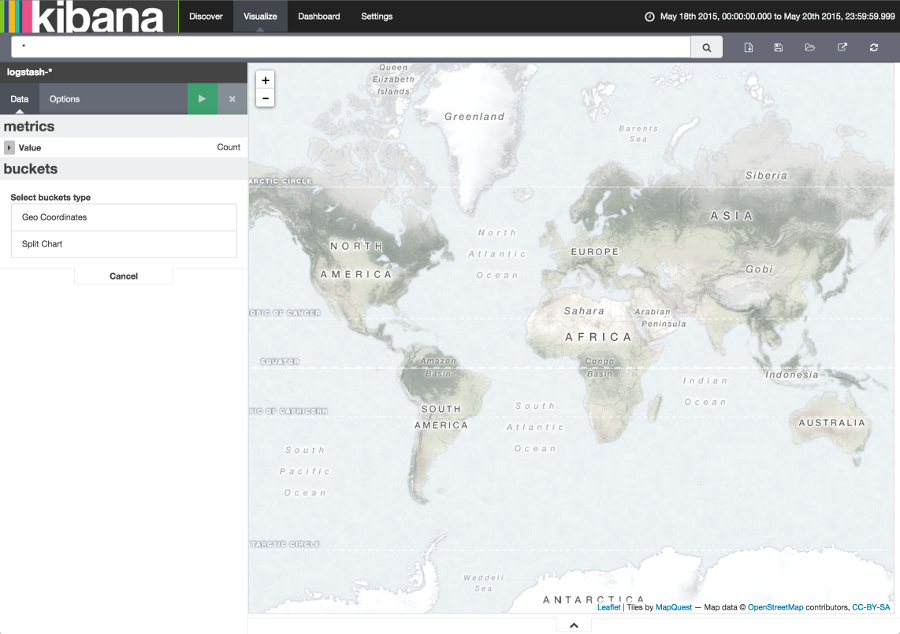900x634 pixels.
Task: Click the new visualization document icon
Action: (748, 46)
